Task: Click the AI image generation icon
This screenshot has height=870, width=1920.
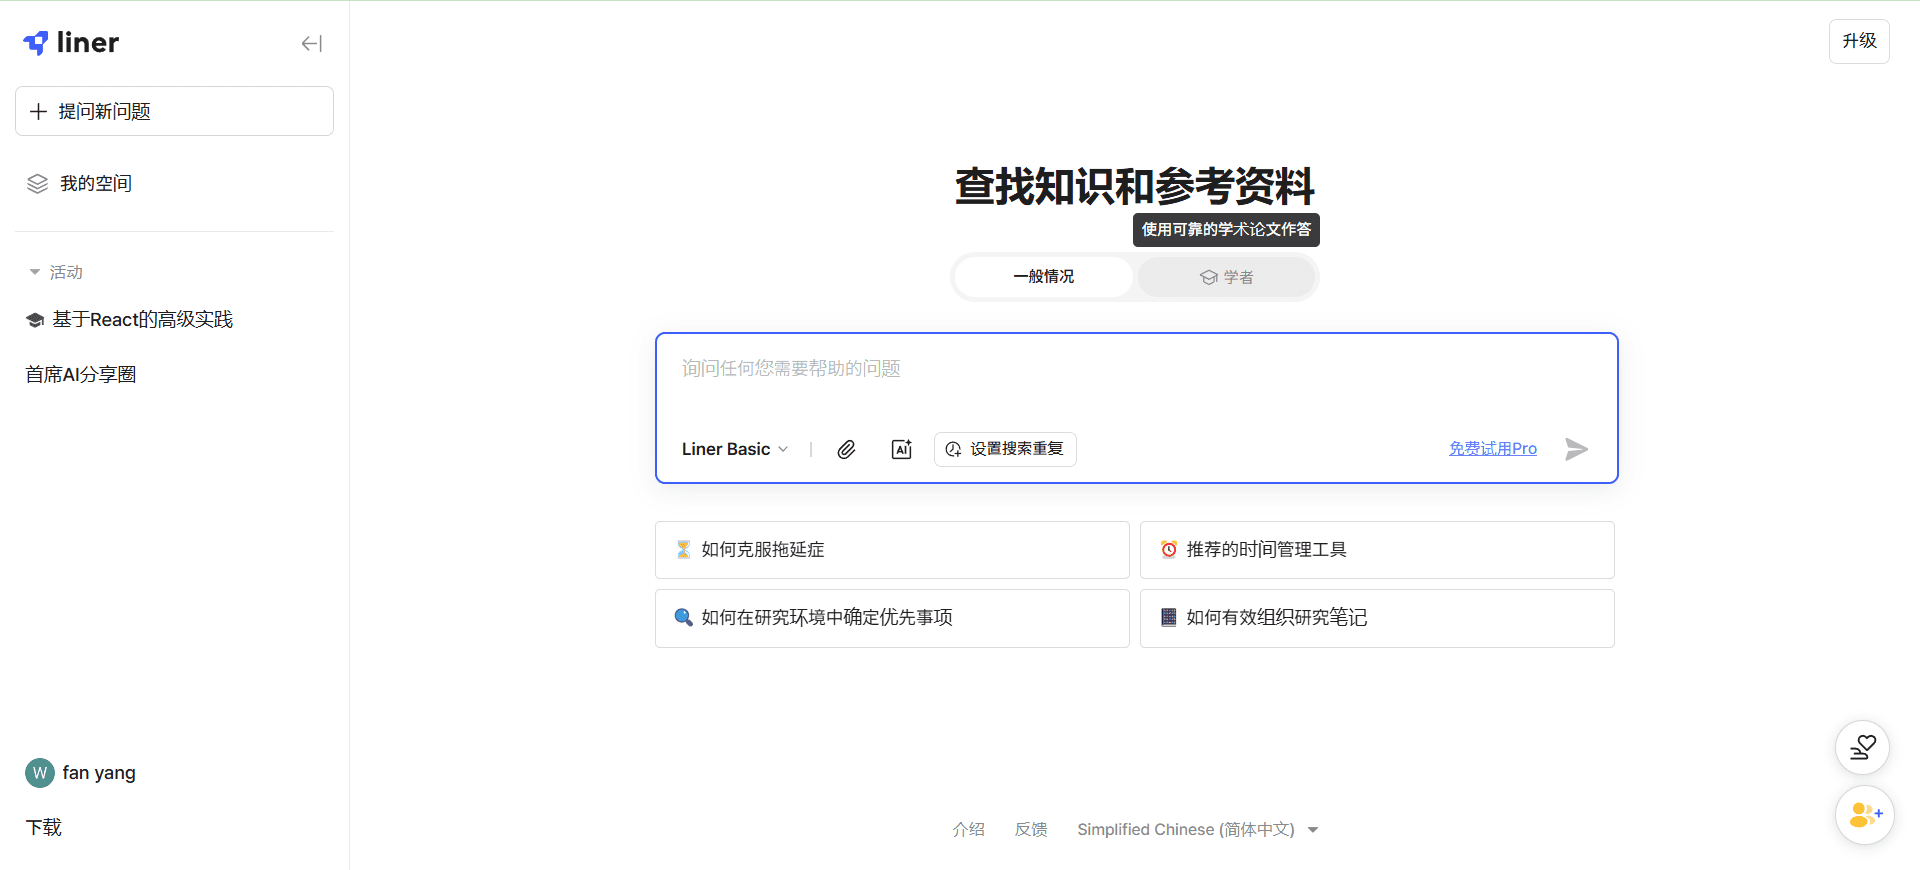Action: coord(902,449)
